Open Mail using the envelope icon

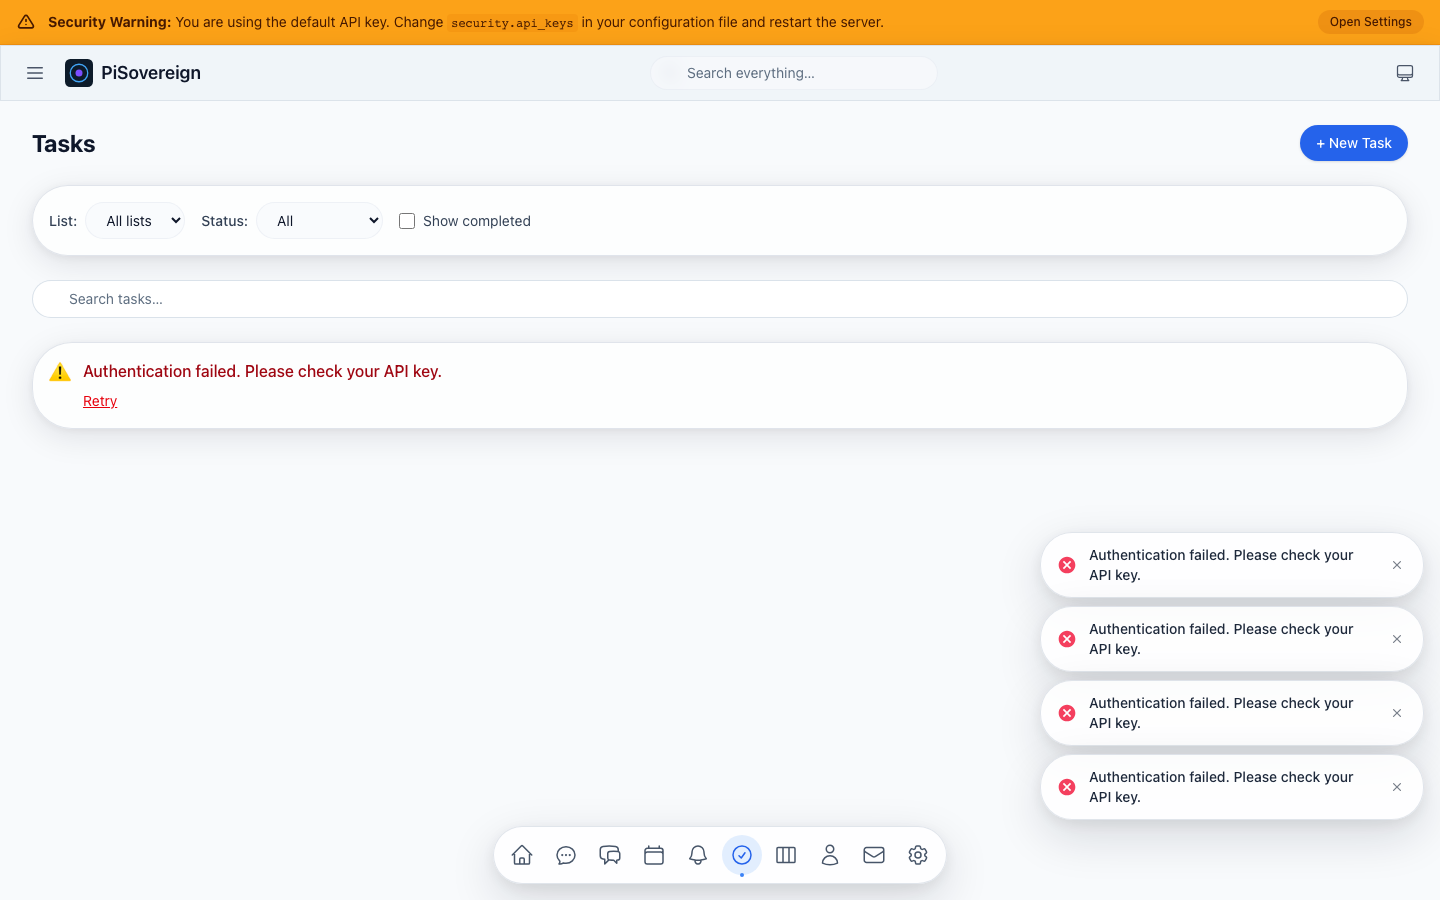point(874,855)
